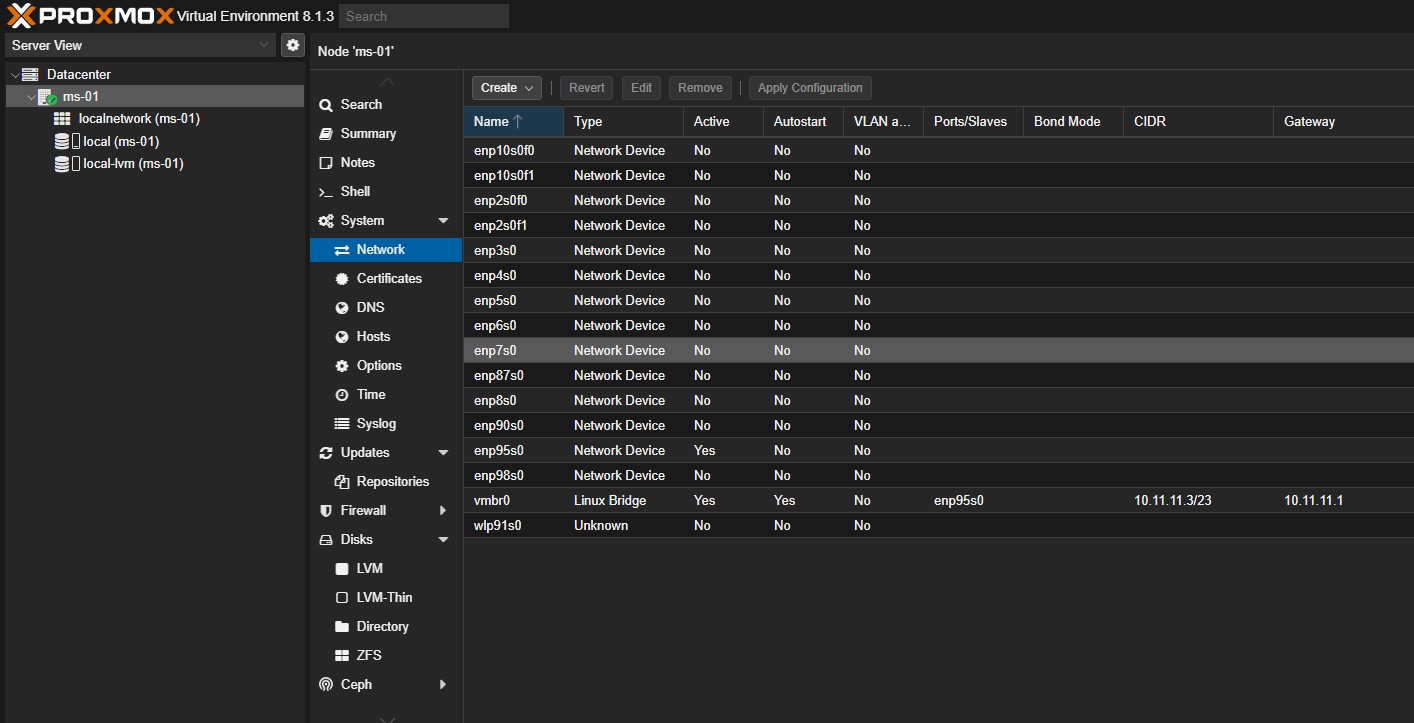Expand the Firewall section
The height and width of the screenshot is (723, 1414).
coord(443,510)
